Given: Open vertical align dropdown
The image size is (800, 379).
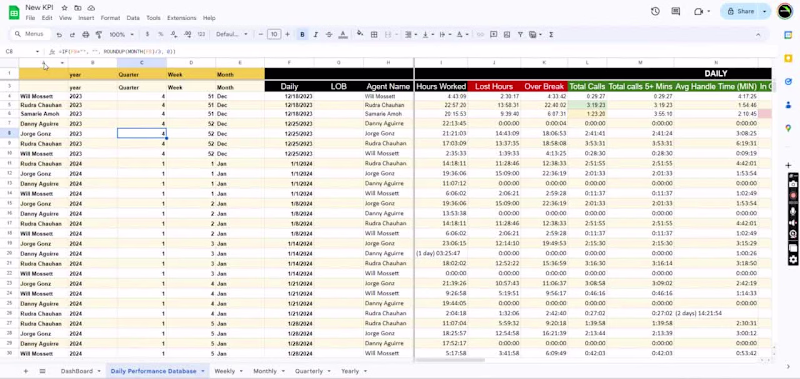Looking at the screenshot, I should tap(427, 34).
